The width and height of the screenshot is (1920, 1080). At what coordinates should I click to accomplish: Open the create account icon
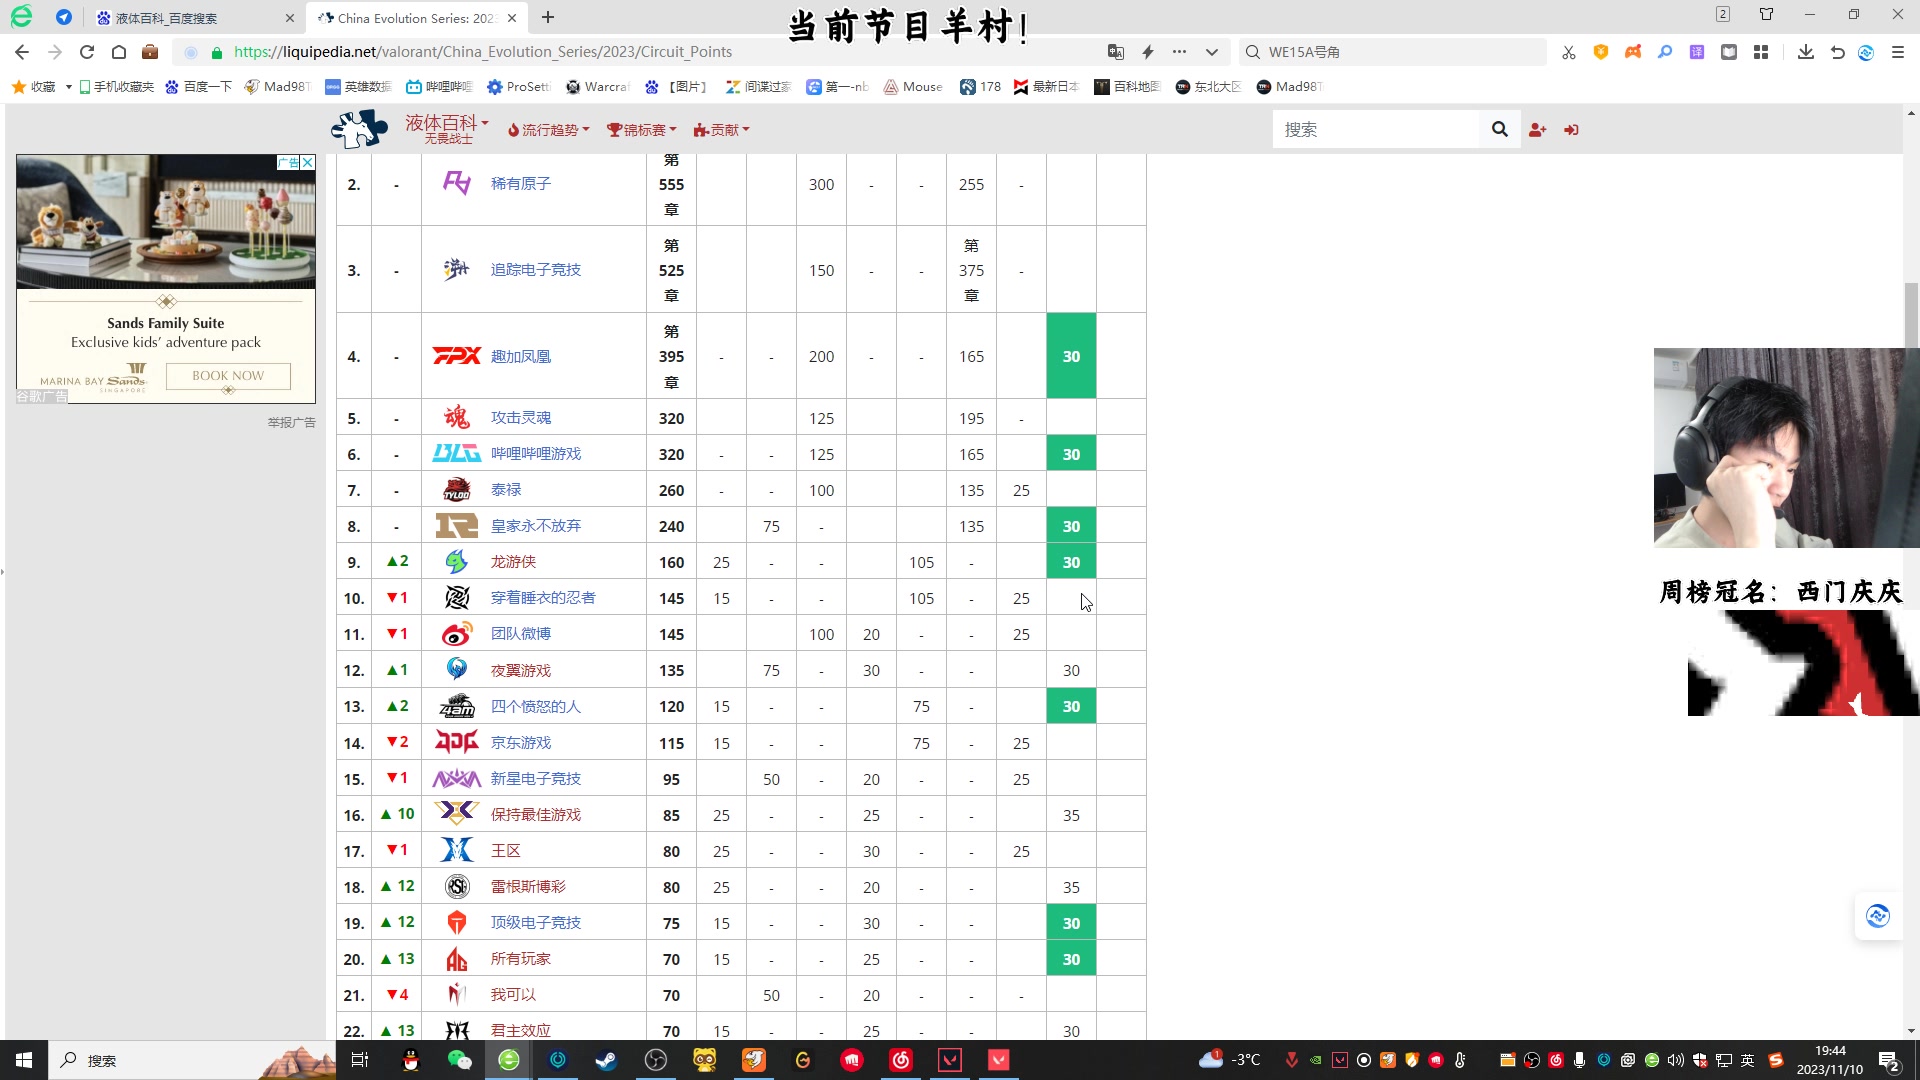coord(1538,130)
